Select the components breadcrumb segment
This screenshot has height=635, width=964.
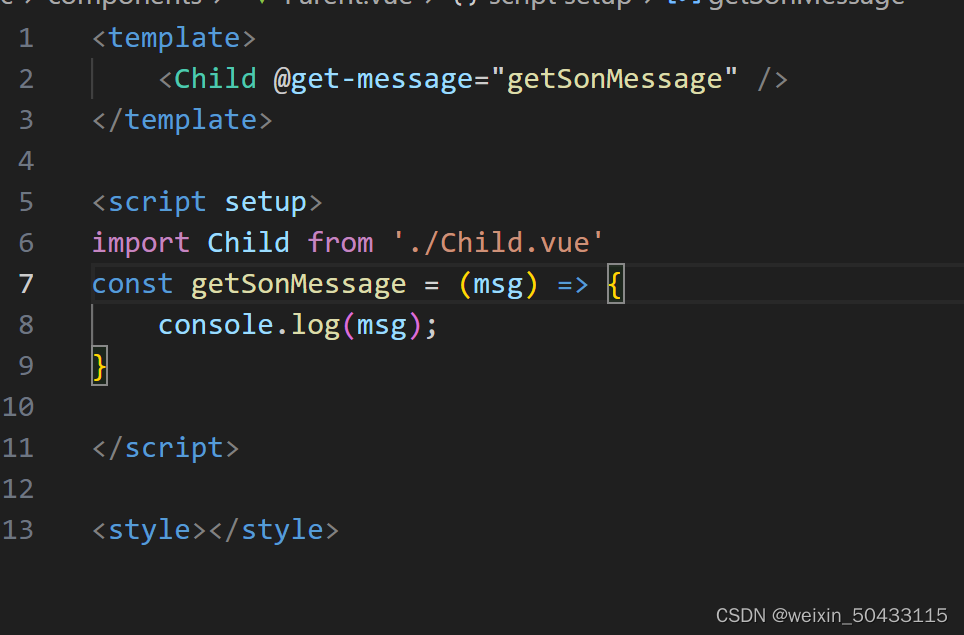tap(125, 2)
